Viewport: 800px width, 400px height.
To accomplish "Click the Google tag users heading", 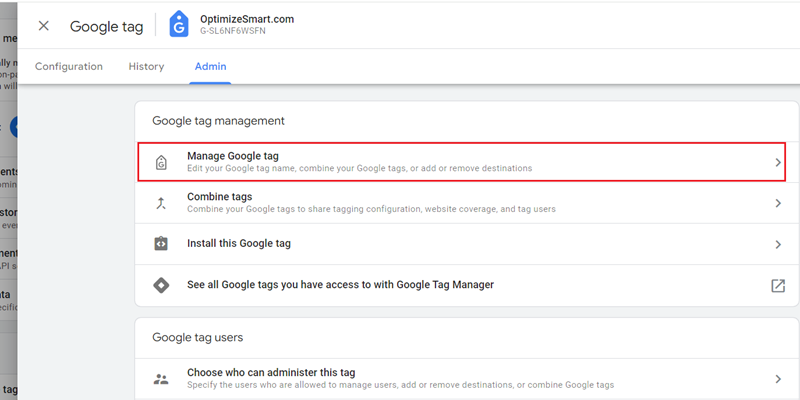I will [197, 337].
